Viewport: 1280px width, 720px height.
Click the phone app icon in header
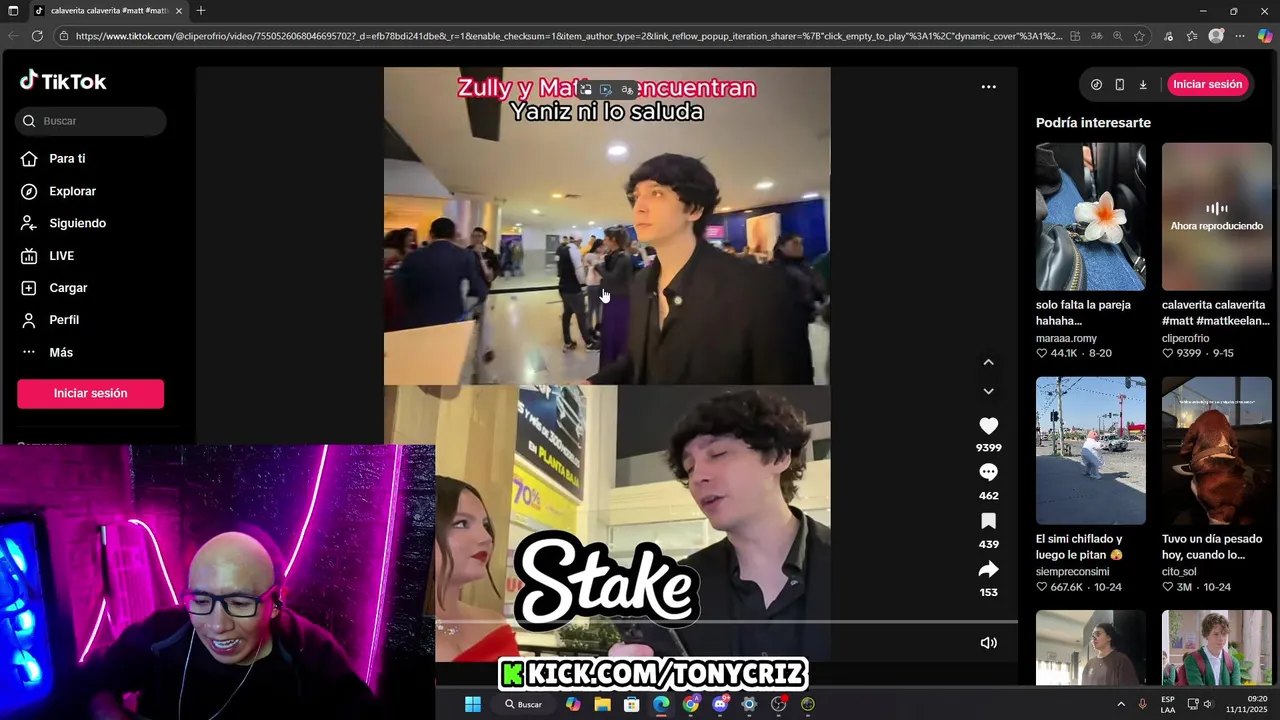pos(1119,85)
